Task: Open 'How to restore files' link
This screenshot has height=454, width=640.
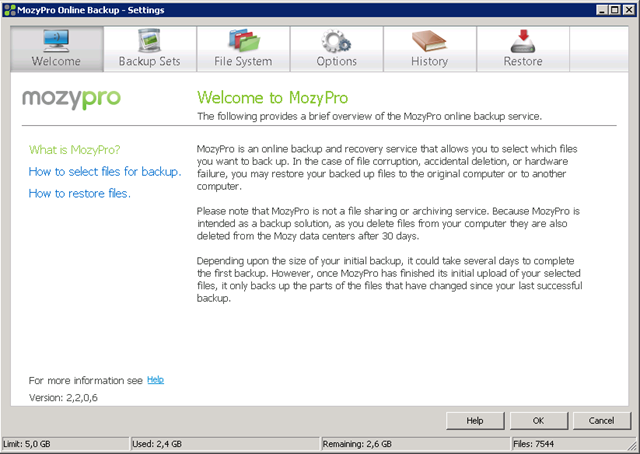Action: point(80,194)
